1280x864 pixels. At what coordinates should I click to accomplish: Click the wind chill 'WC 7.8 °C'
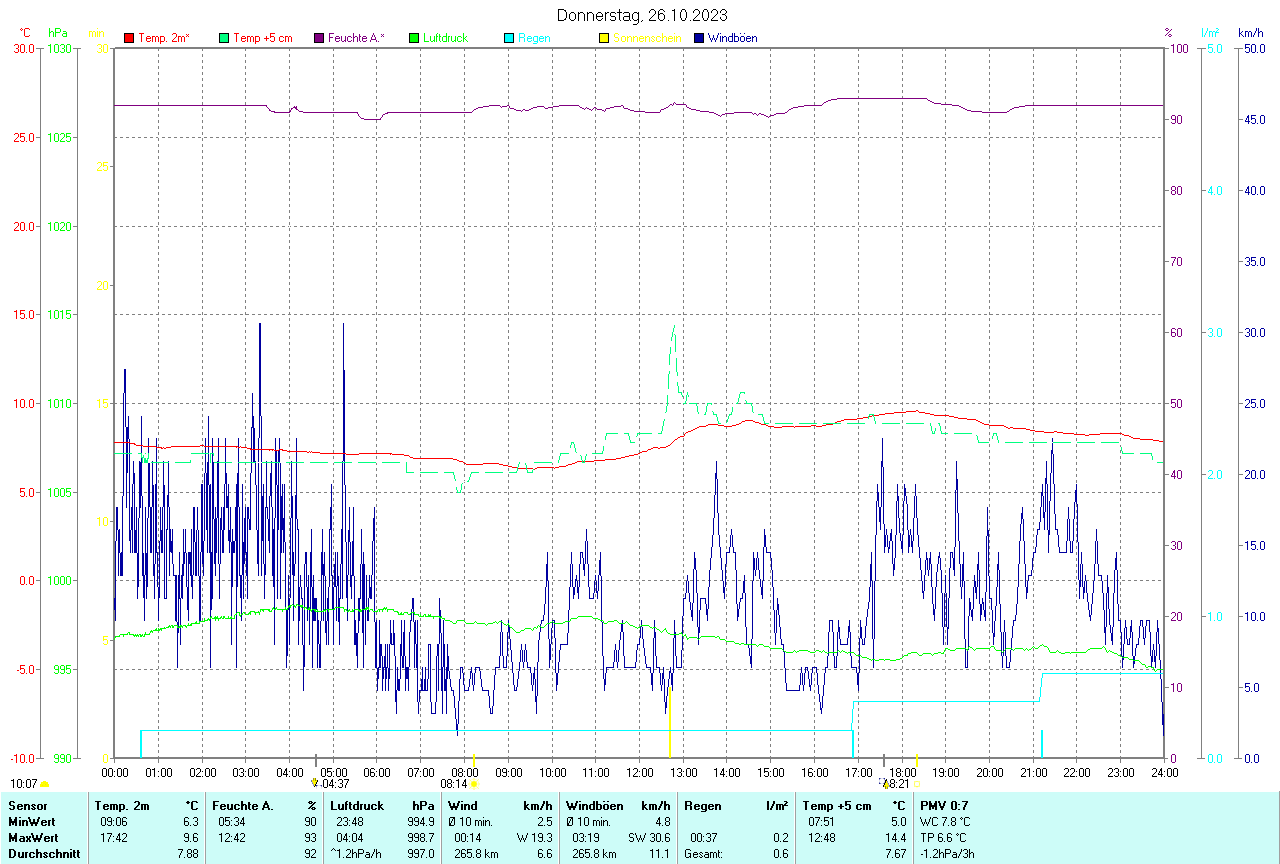click(x=945, y=821)
